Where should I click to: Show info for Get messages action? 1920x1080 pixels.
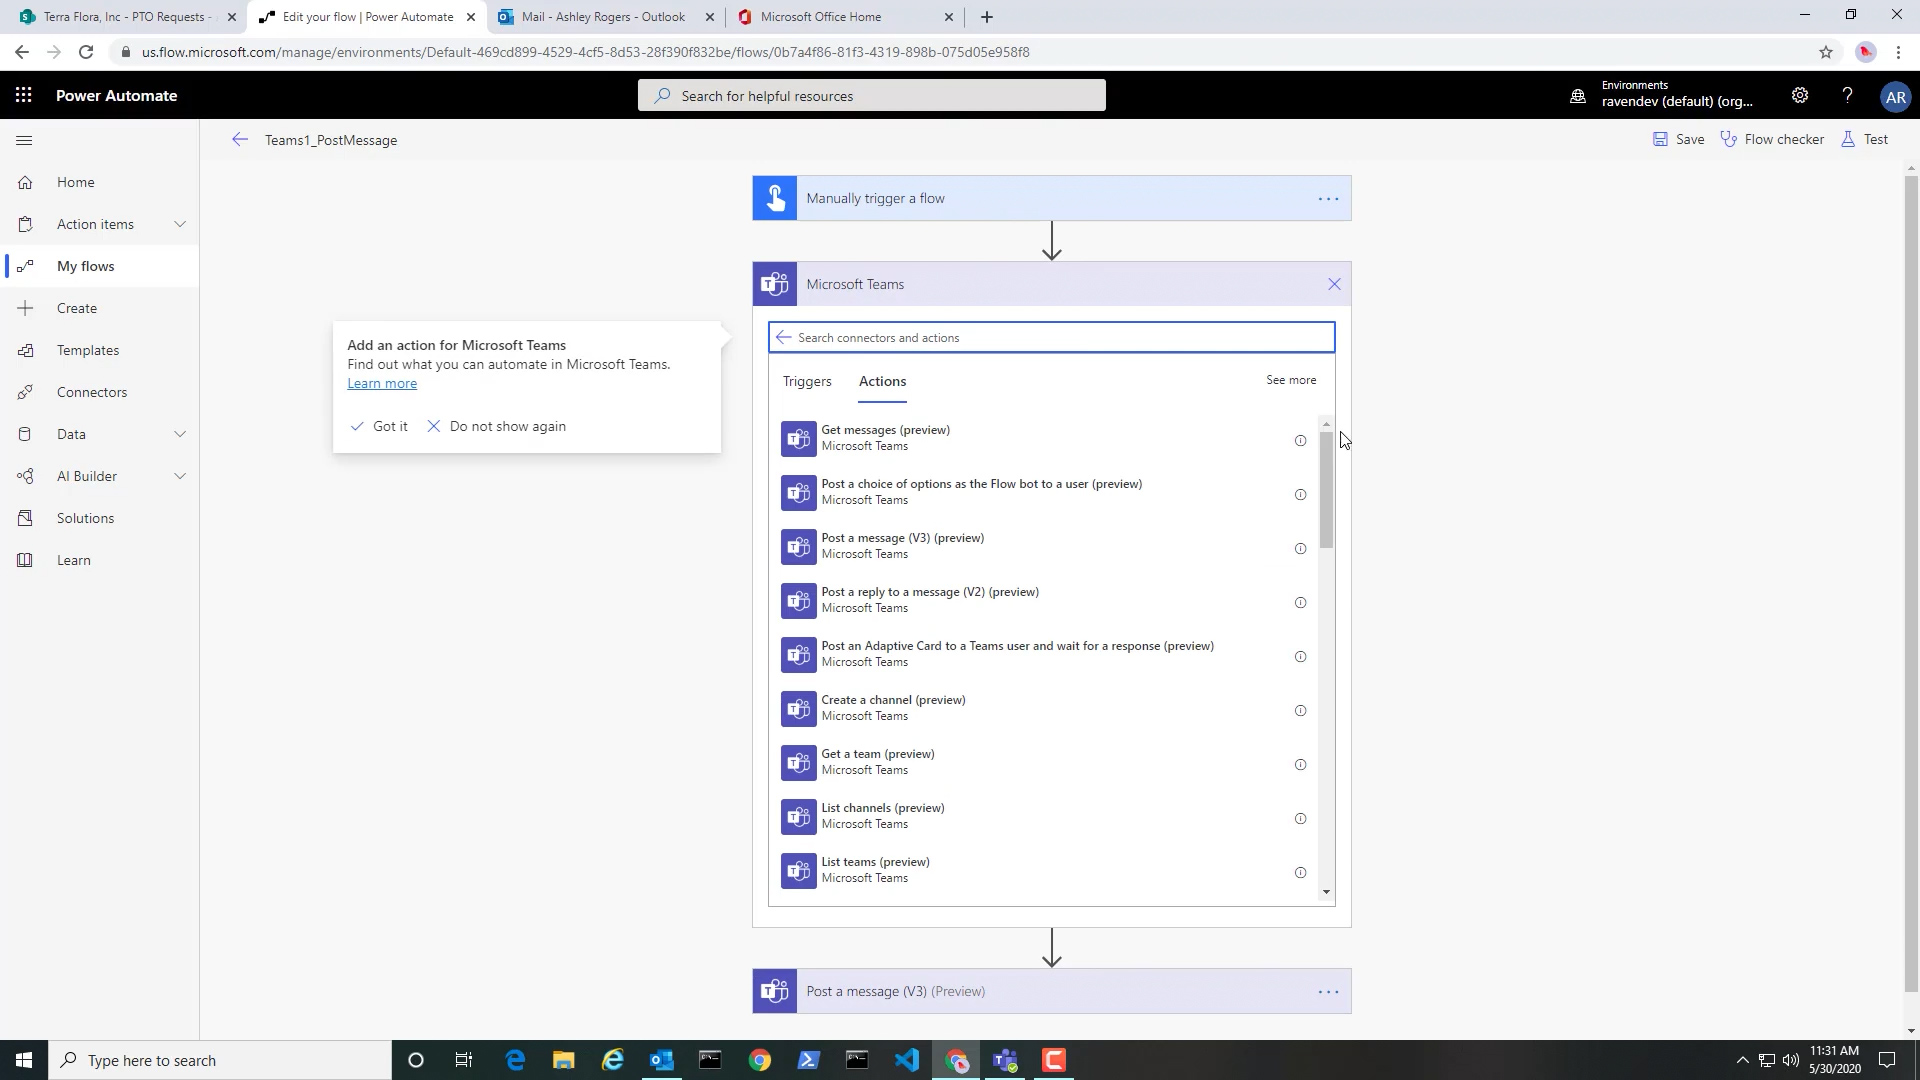click(1300, 441)
